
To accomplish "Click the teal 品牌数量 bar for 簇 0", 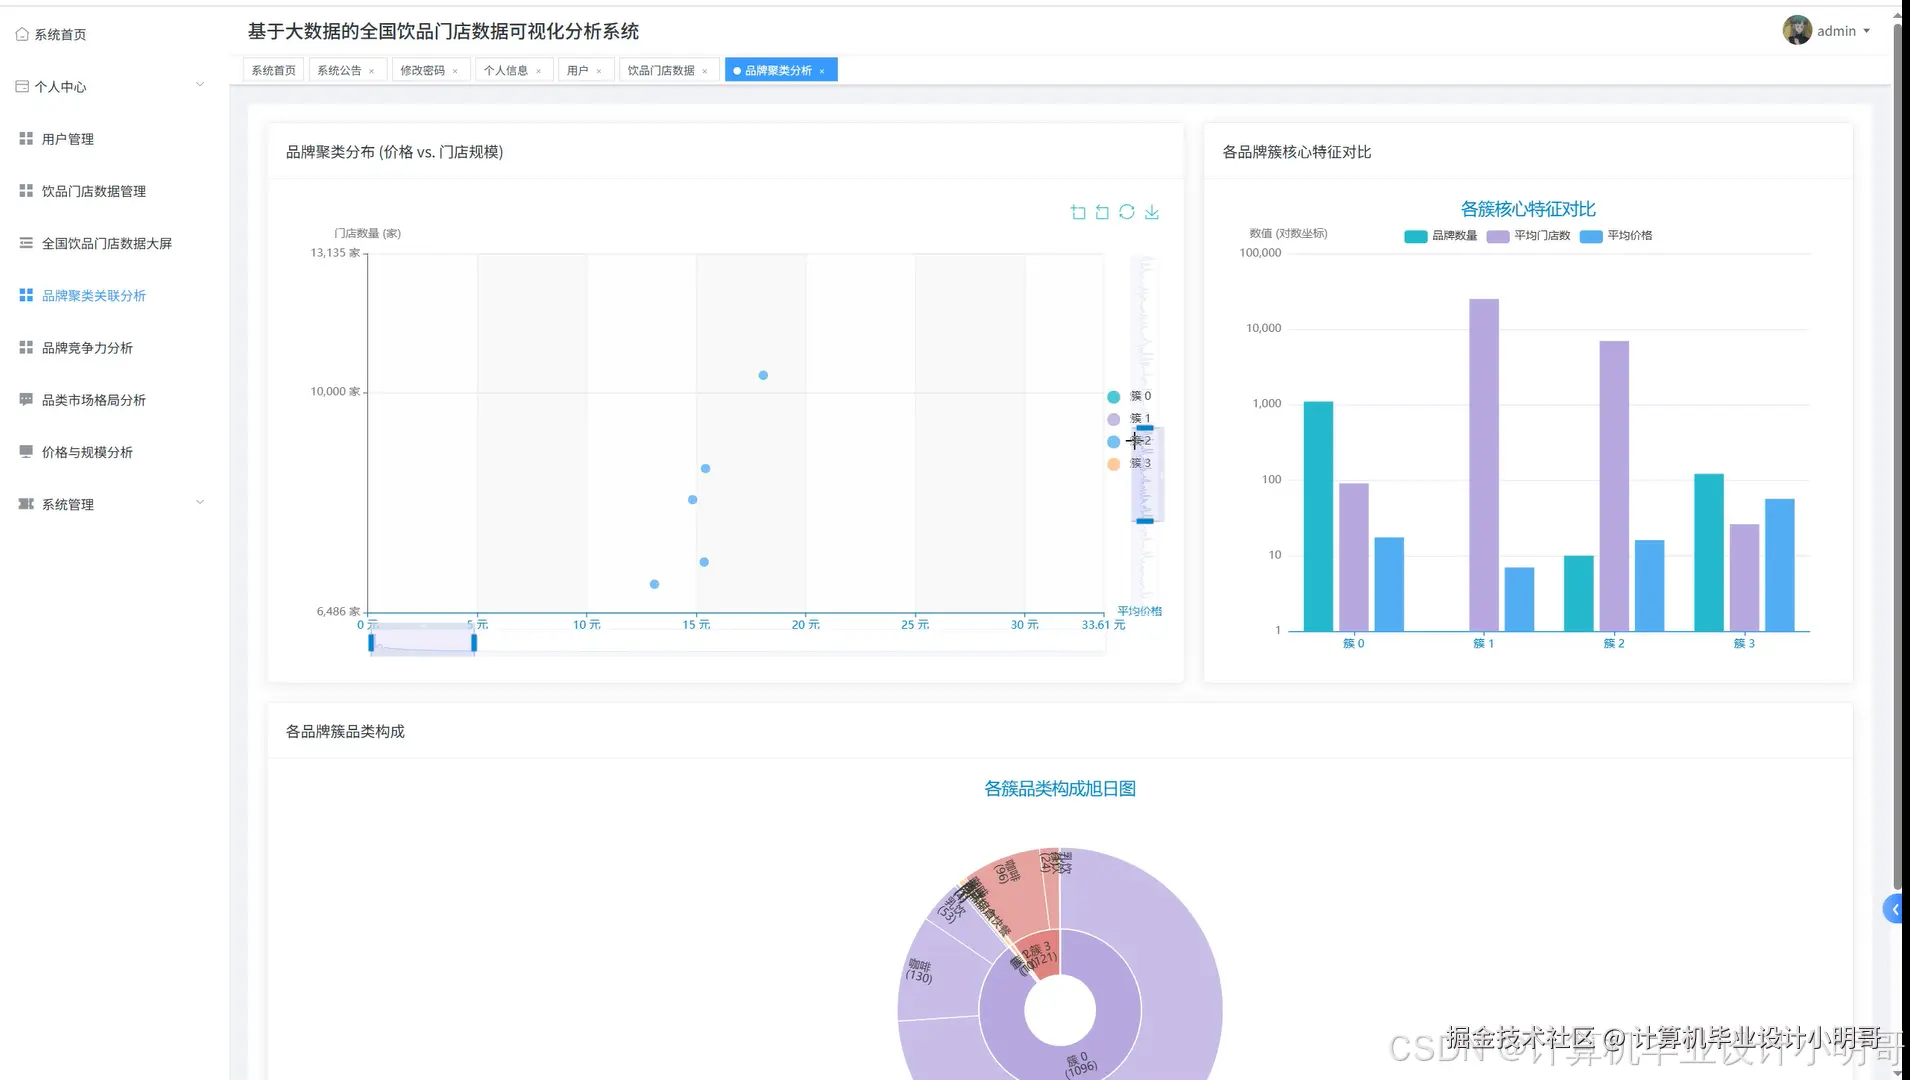I will coord(1318,516).
